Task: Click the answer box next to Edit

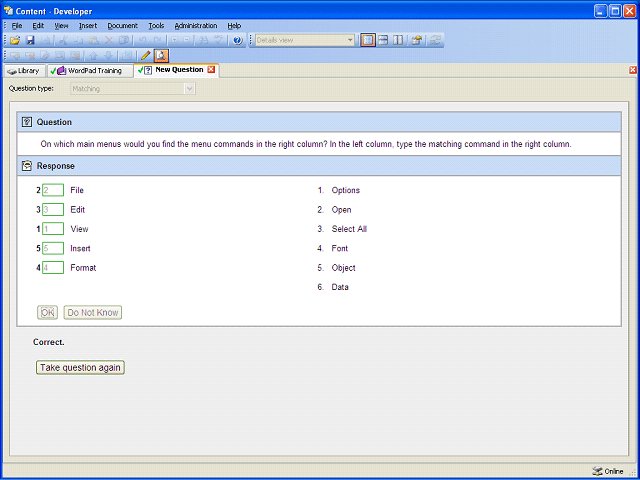Action: click(x=53, y=209)
